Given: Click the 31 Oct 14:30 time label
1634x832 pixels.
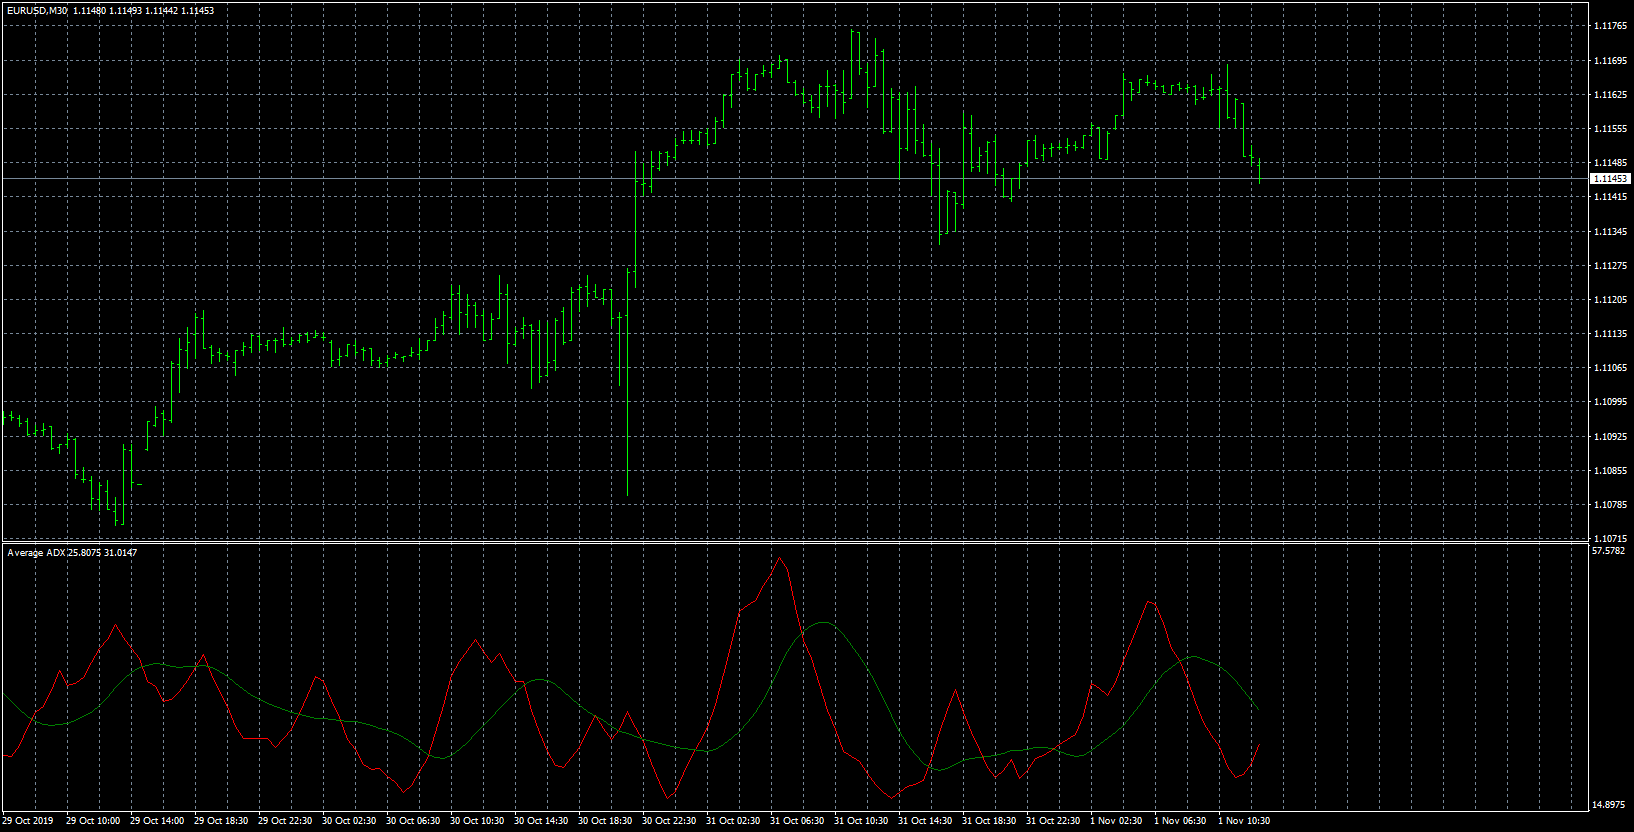Looking at the screenshot, I should pos(925,821).
